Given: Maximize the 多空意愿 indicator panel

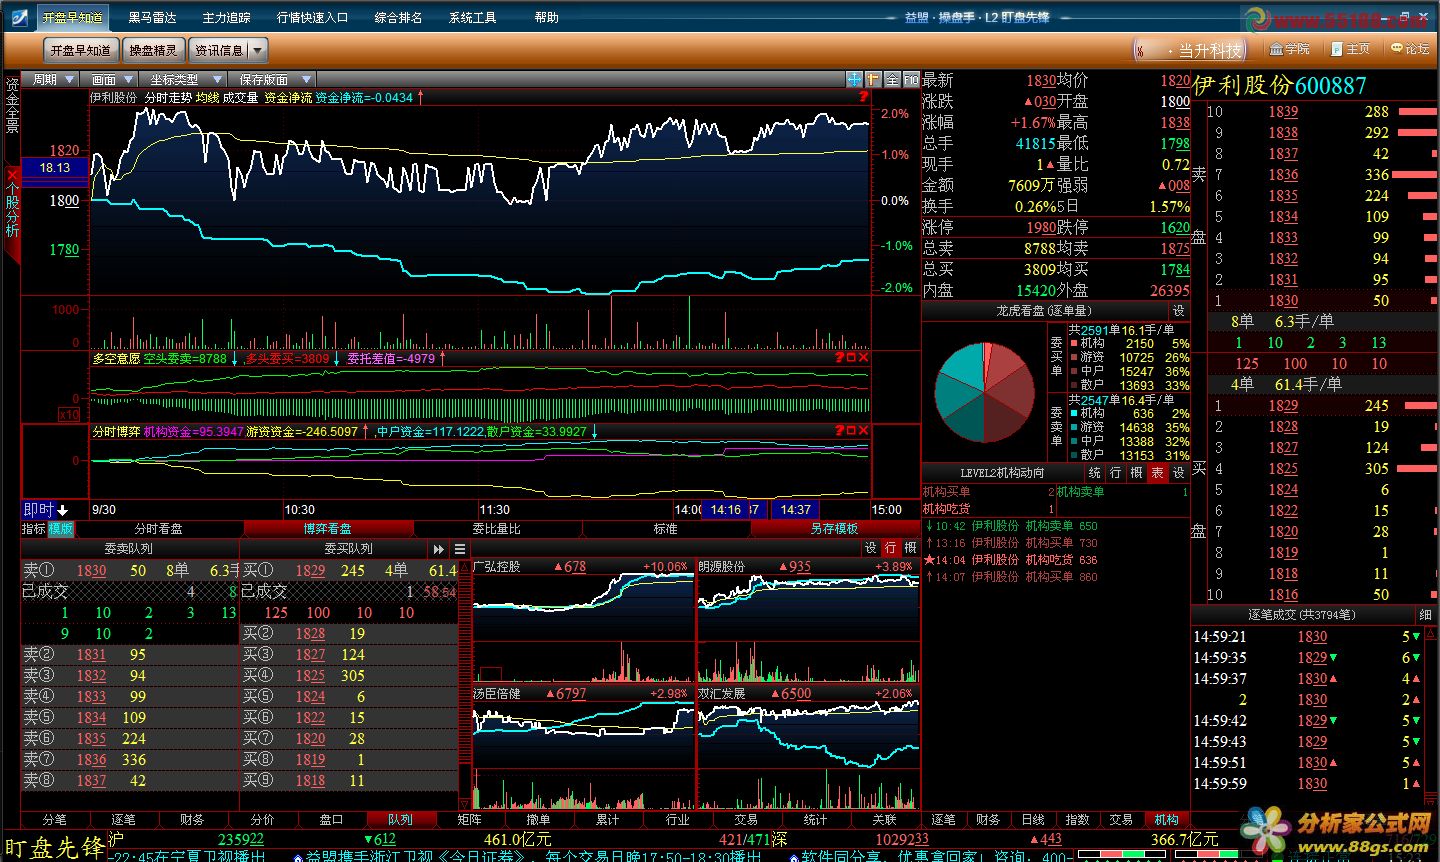Looking at the screenshot, I should coord(851,357).
